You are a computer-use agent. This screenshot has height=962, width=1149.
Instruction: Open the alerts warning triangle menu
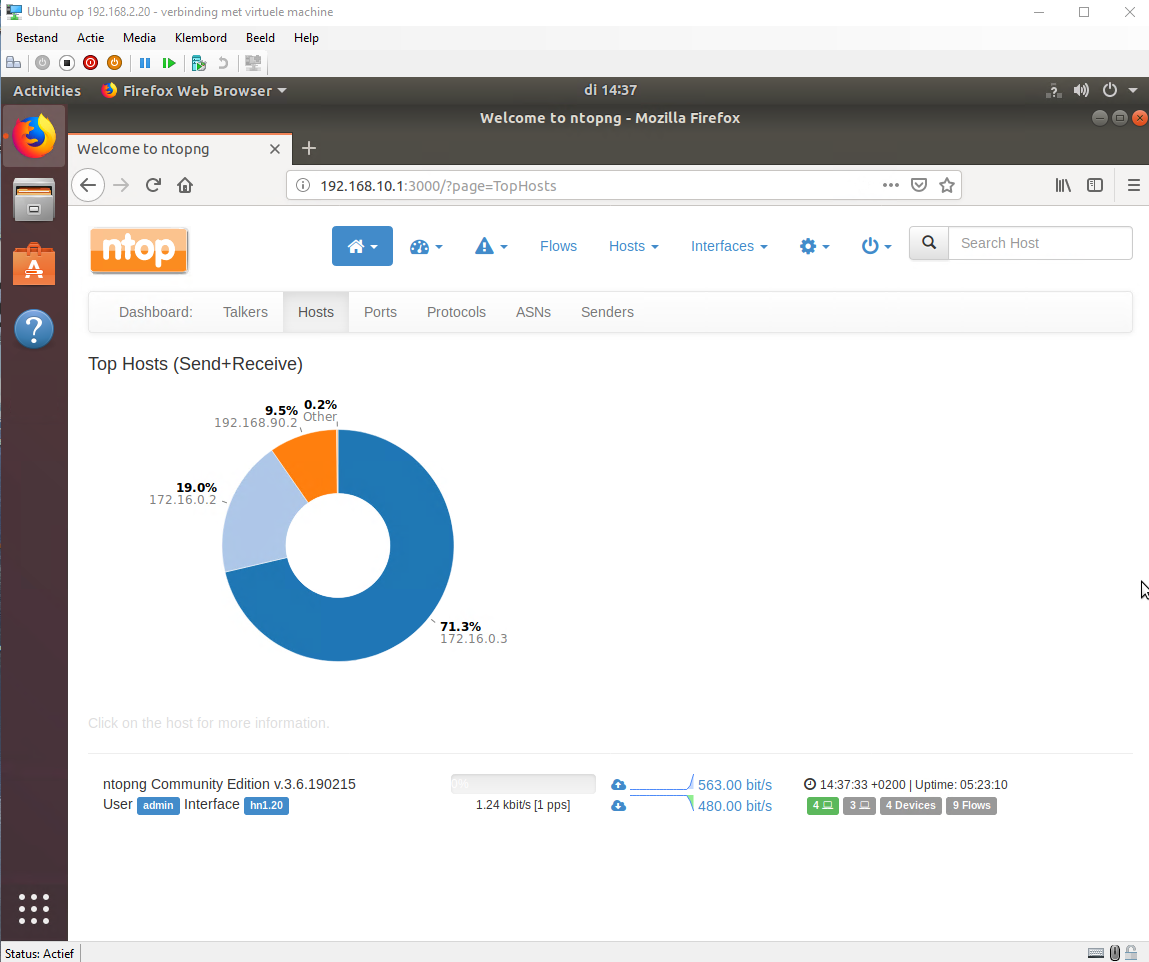(x=491, y=246)
